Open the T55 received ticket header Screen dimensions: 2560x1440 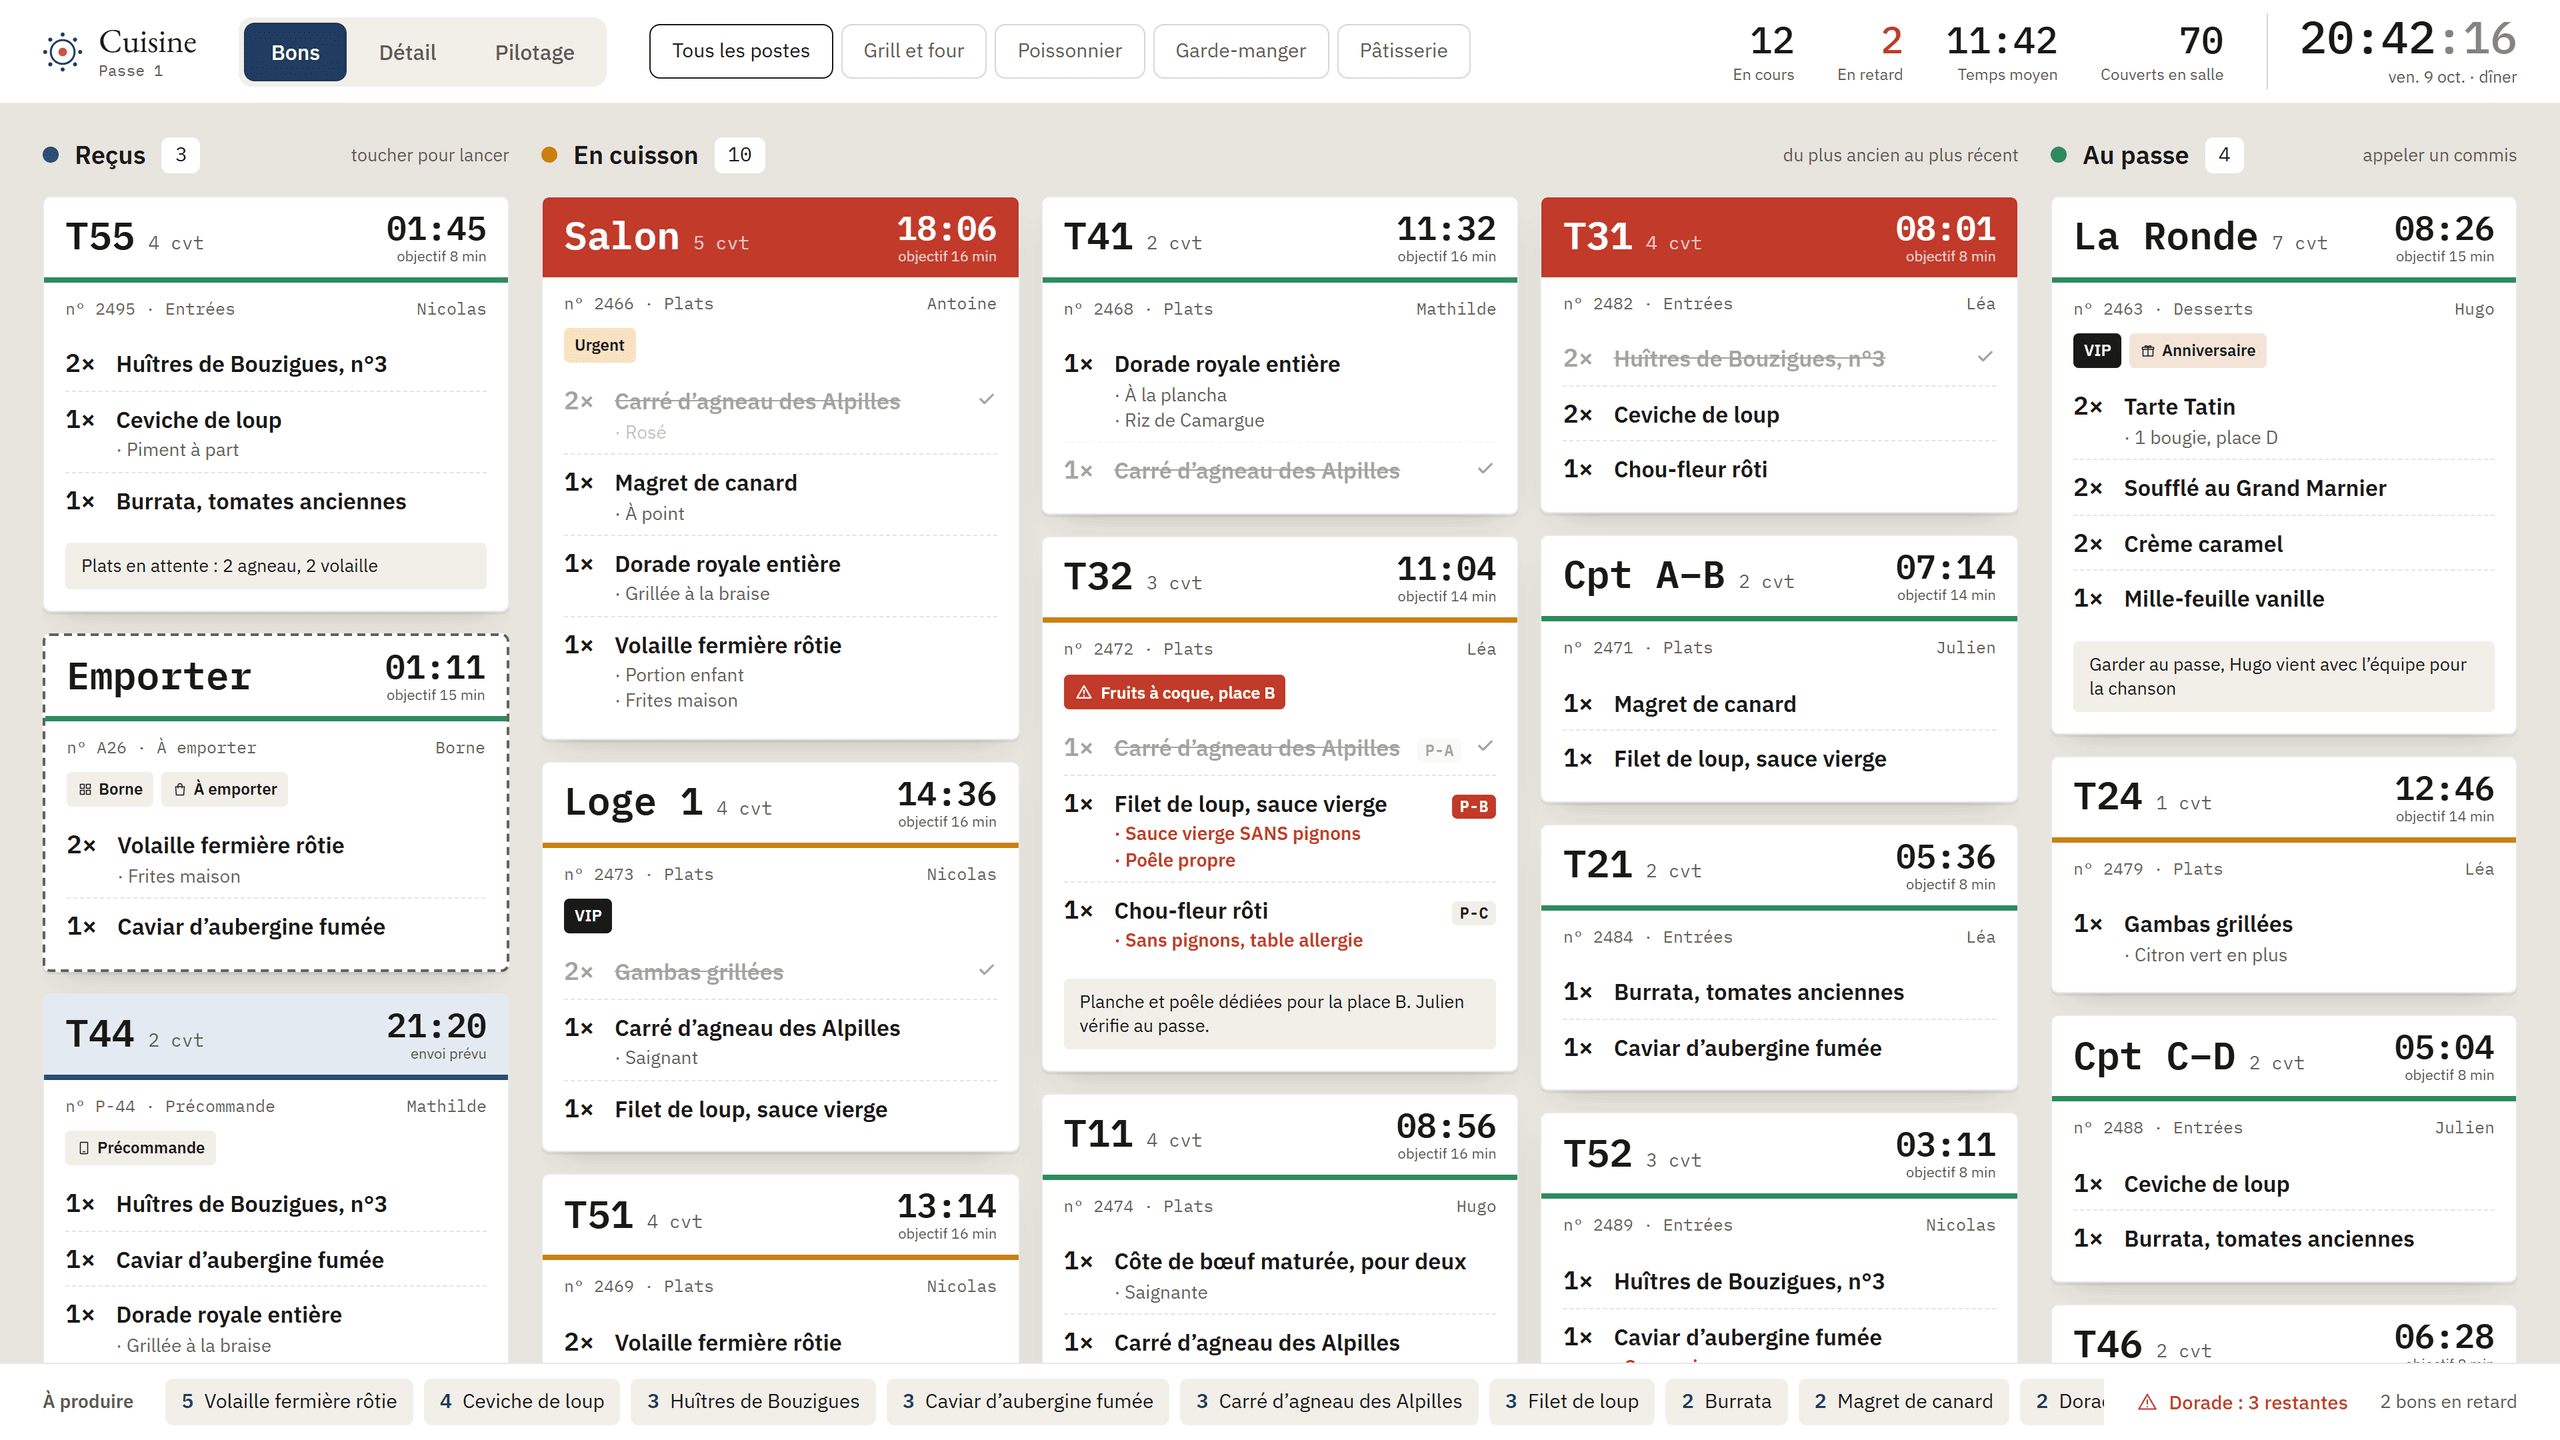click(276, 238)
